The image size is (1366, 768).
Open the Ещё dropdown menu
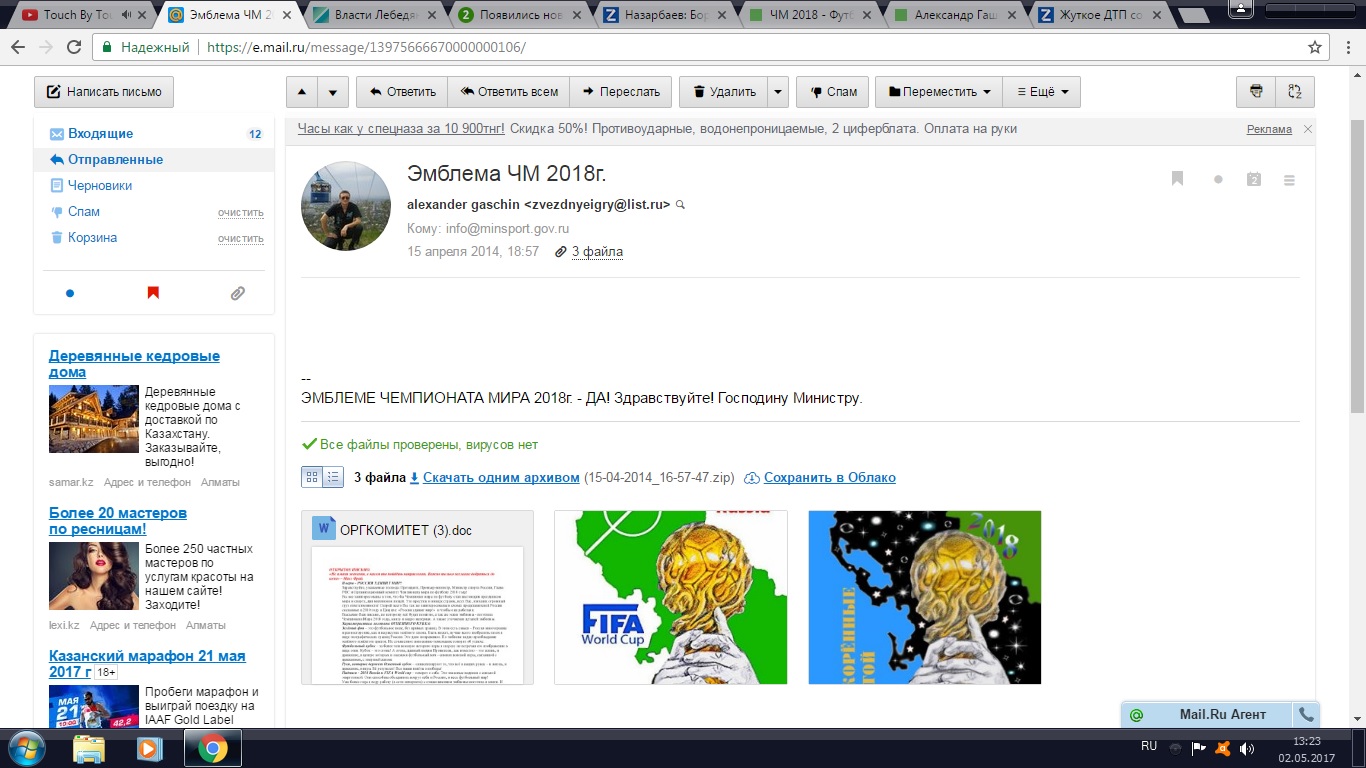coord(1041,92)
